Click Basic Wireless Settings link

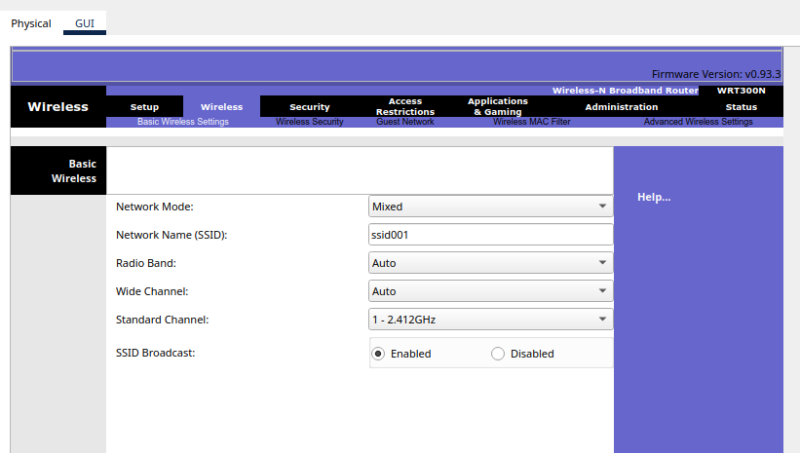182,122
